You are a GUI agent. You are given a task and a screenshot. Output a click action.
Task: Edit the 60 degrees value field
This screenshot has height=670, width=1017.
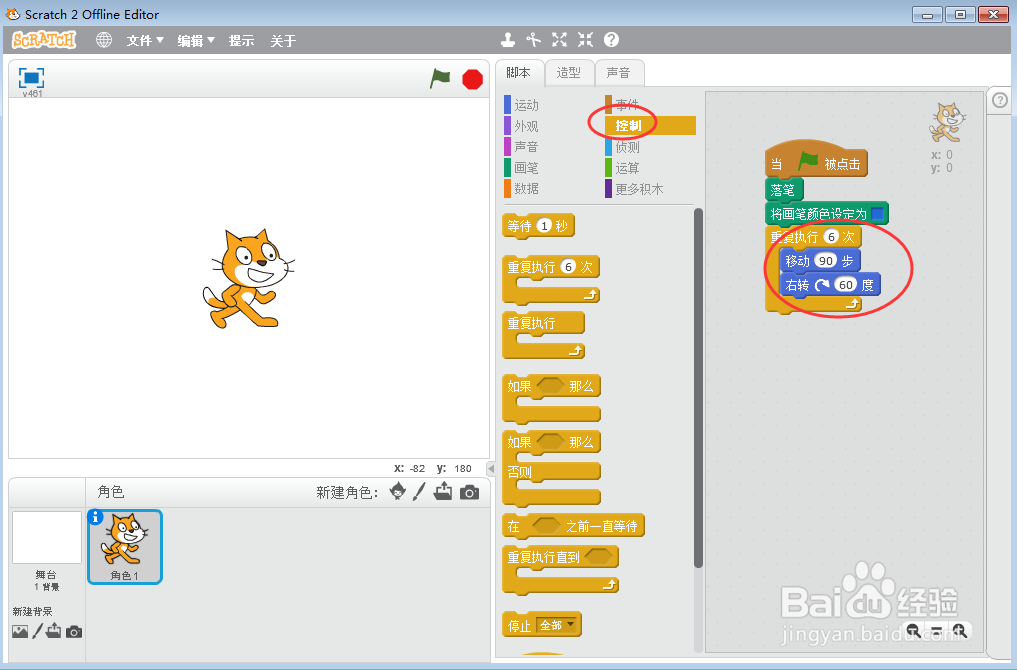[x=846, y=285]
